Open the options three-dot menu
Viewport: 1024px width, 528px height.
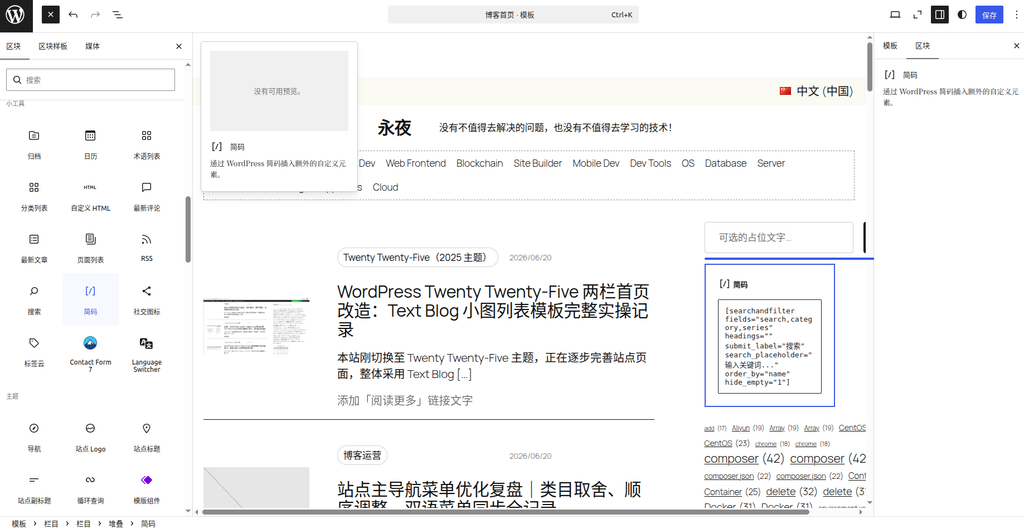1016,14
